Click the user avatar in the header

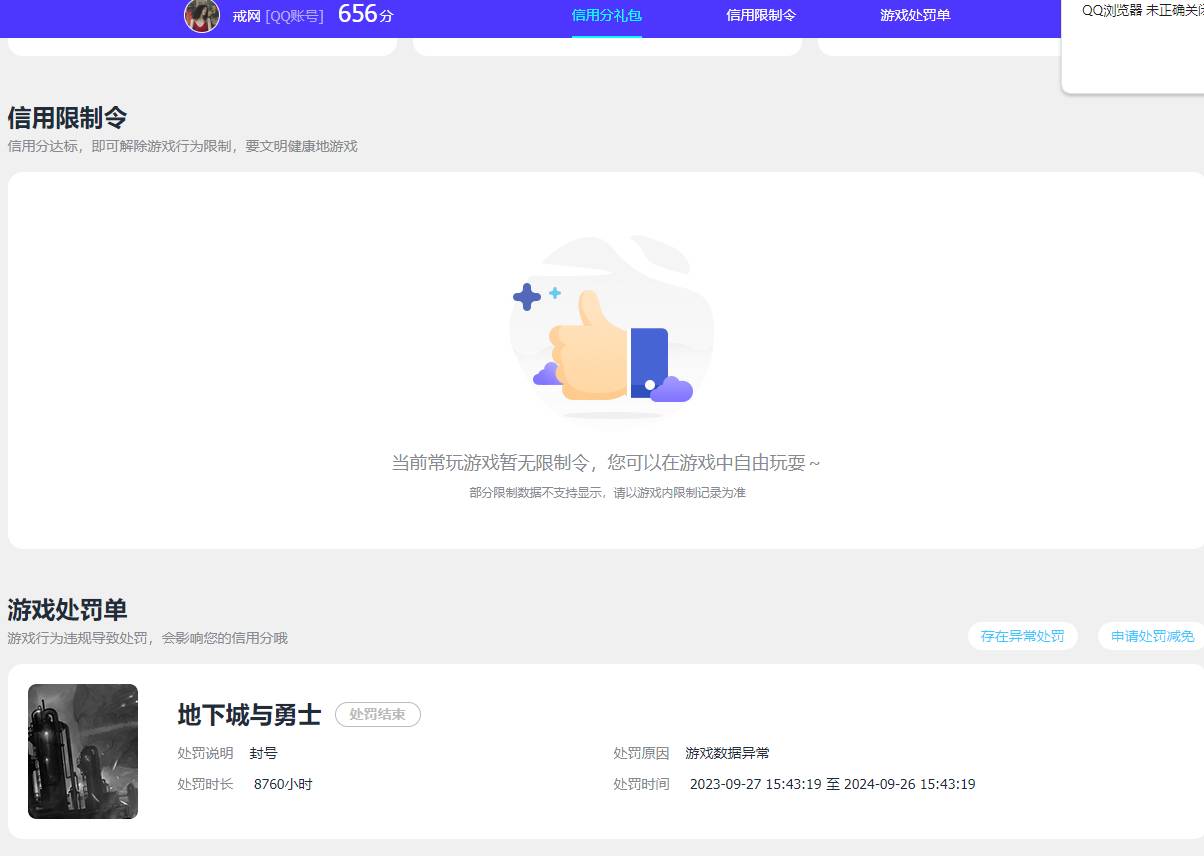(201, 17)
